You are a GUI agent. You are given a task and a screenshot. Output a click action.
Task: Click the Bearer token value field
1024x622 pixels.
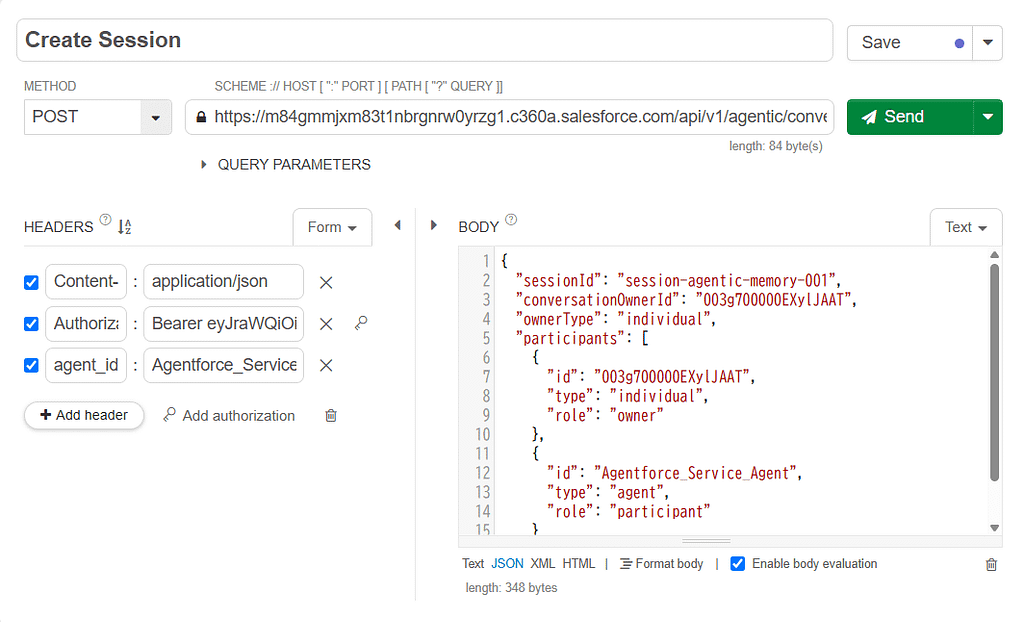[224, 323]
